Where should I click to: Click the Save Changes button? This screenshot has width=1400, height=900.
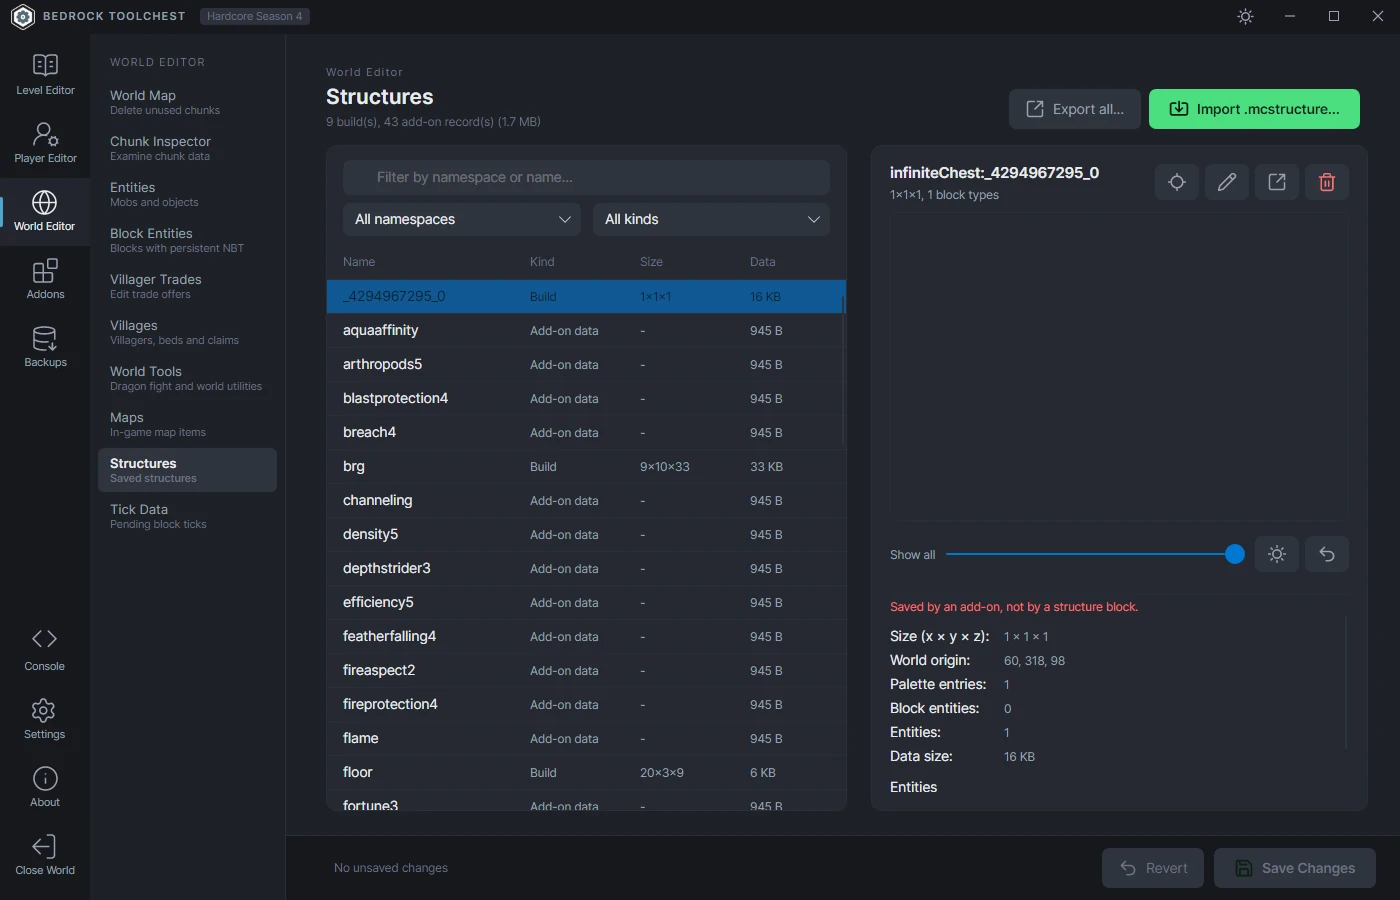point(1295,868)
